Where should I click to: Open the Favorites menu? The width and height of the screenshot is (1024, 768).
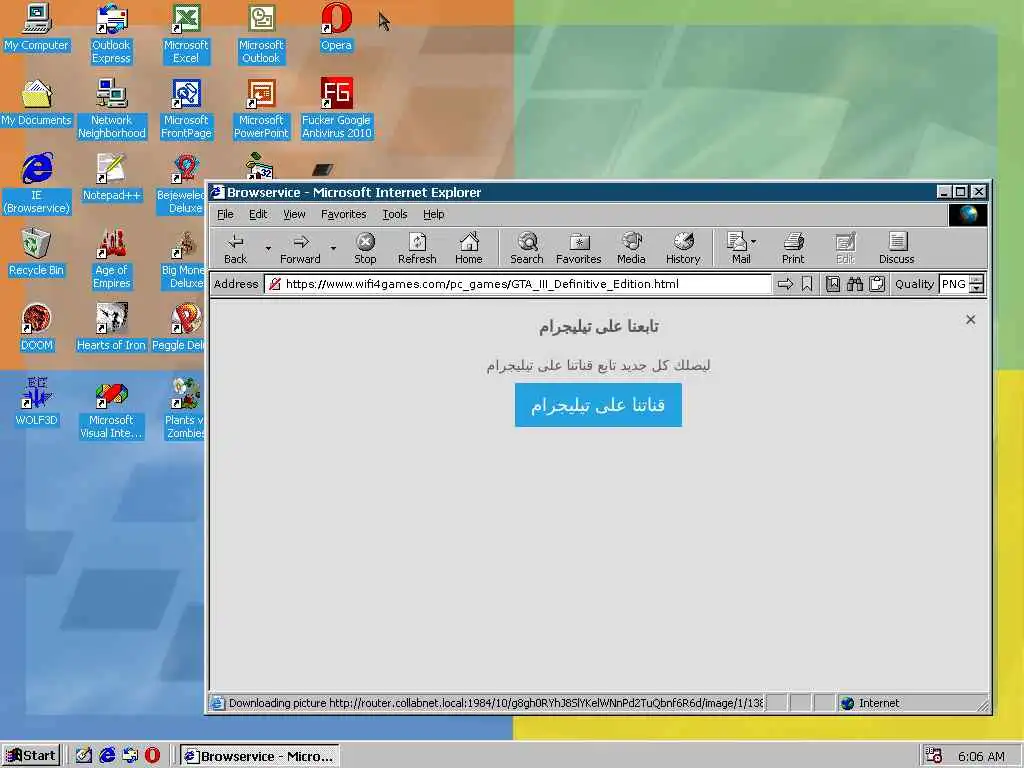[x=344, y=214]
